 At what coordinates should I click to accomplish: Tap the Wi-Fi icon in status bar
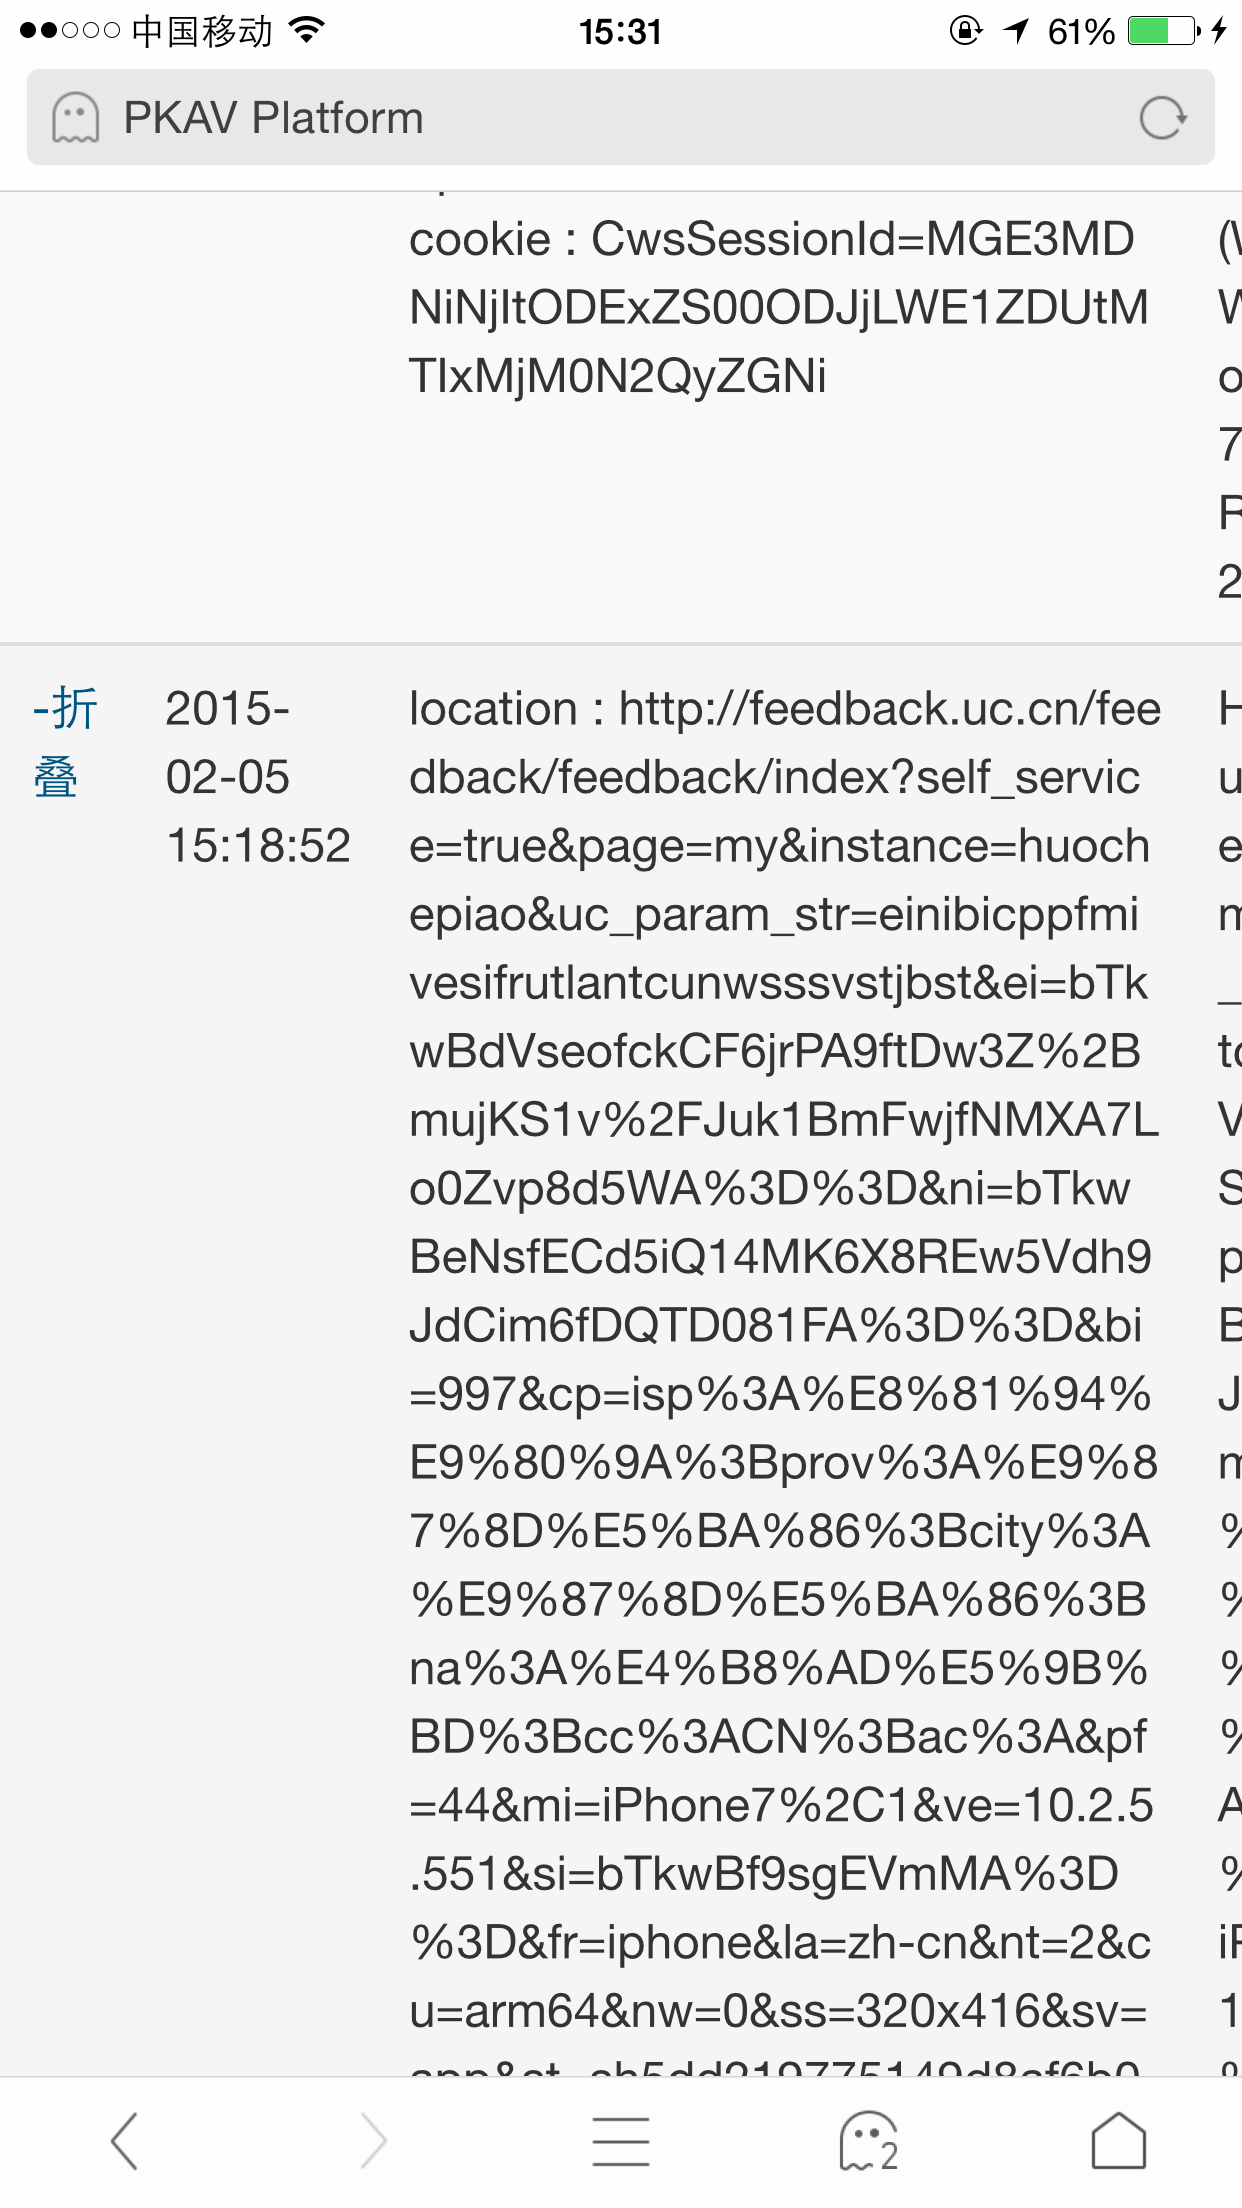coord(307,30)
